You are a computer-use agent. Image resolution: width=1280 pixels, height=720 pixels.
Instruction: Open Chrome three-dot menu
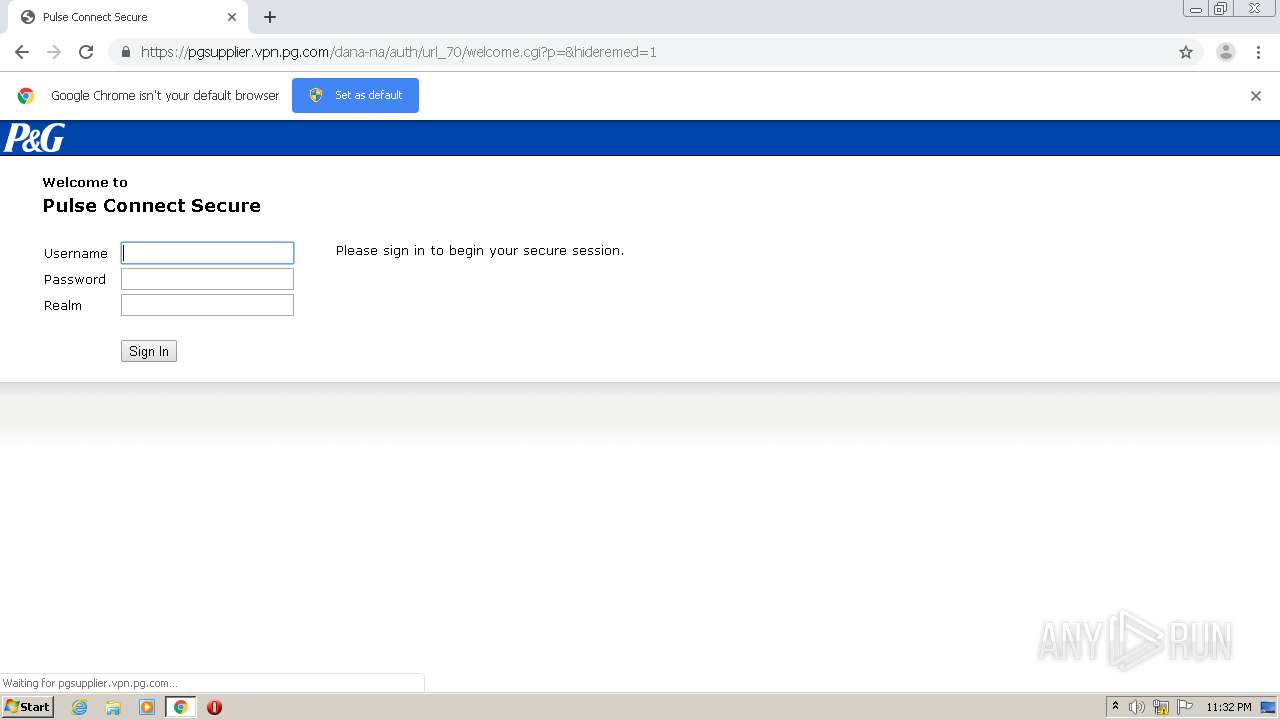click(x=1258, y=52)
